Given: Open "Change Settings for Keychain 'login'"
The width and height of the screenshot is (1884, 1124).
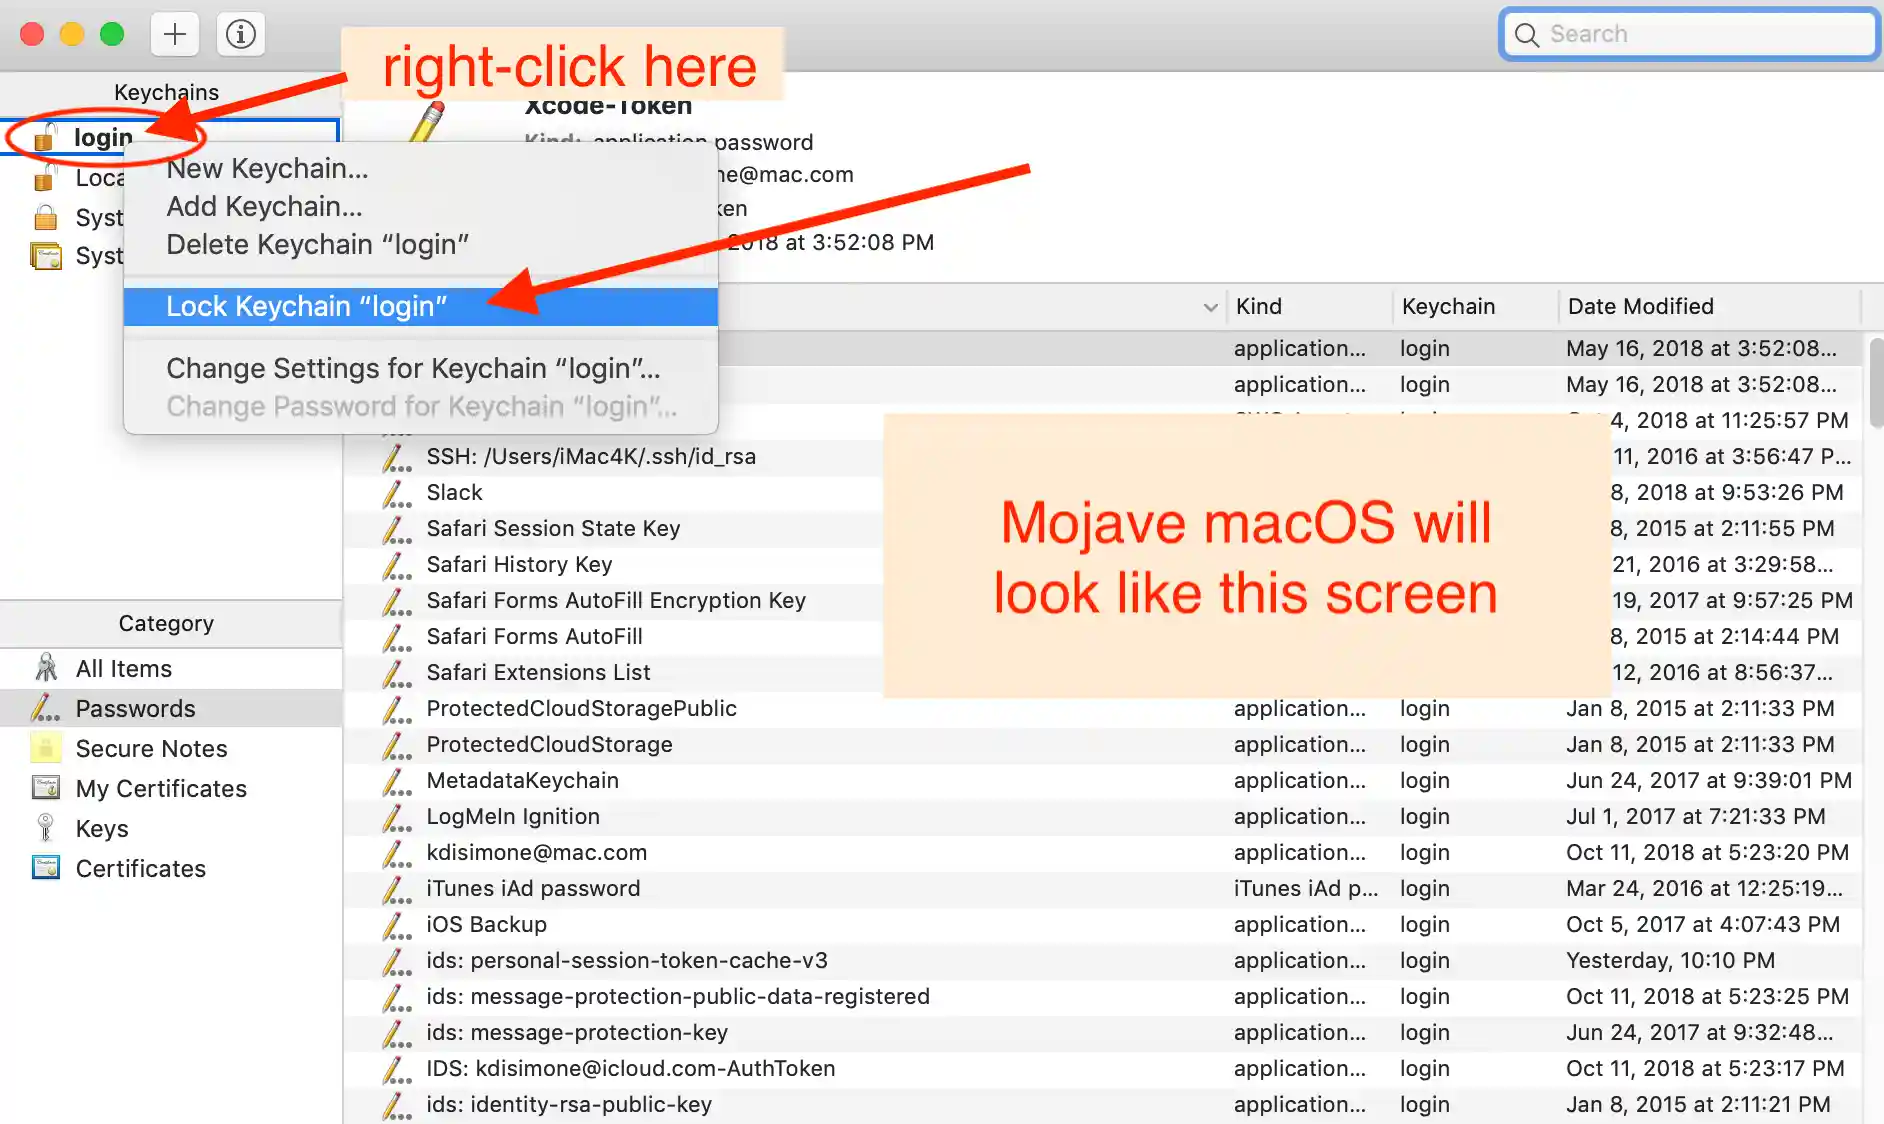Looking at the screenshot, I should click(413, 368).
